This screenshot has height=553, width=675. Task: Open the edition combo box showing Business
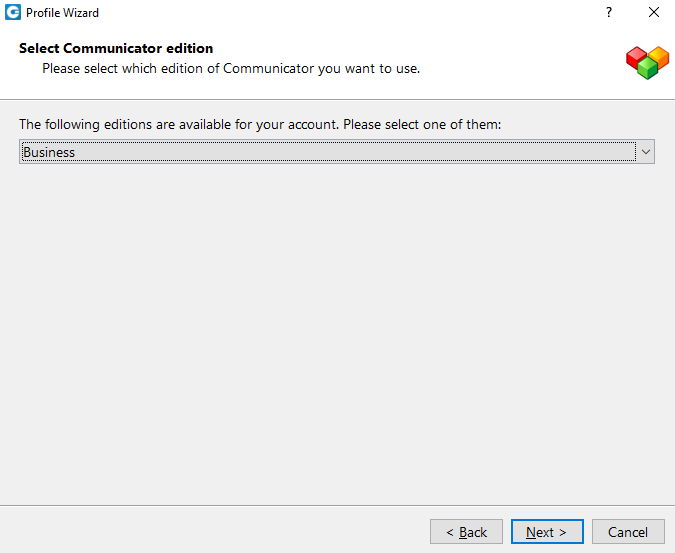(x=337, y=151)
